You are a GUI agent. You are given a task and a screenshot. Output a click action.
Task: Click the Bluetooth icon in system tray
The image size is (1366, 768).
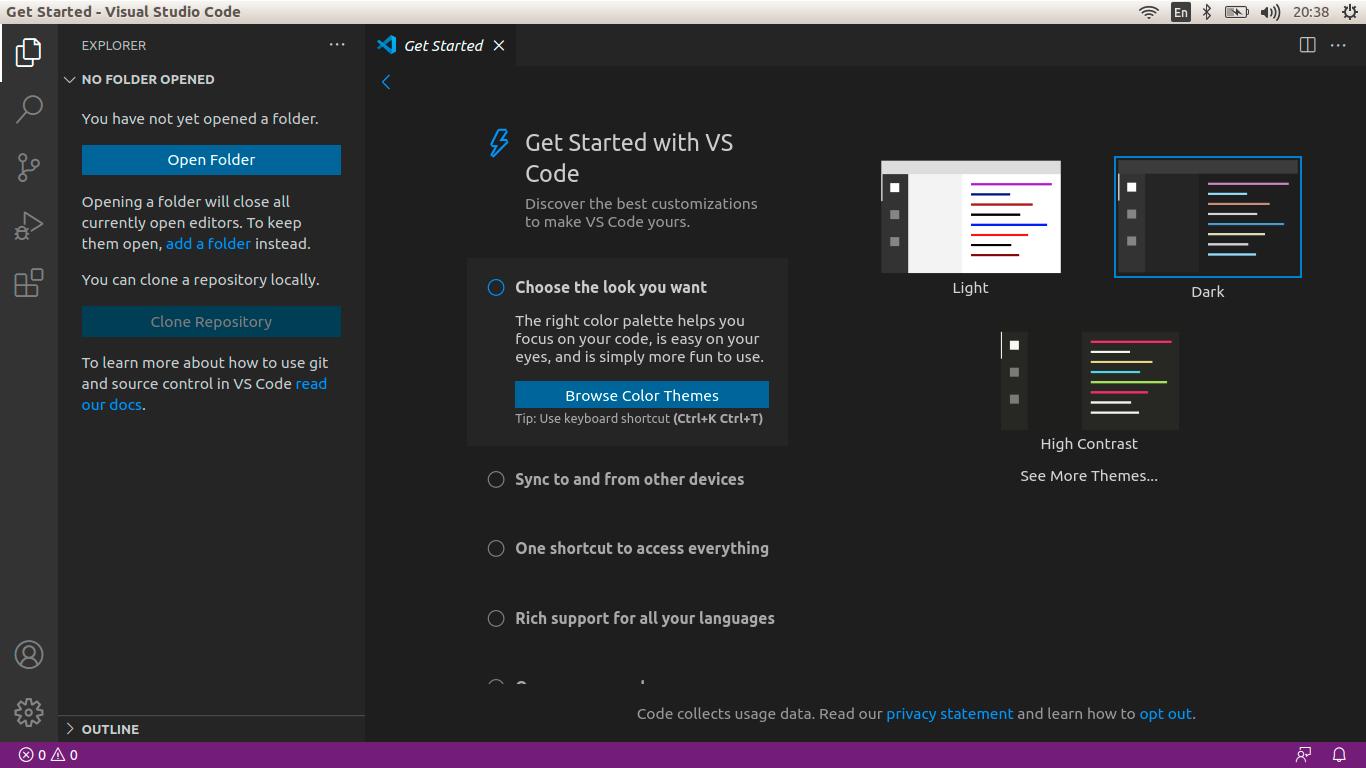click(x=1207, y=12)
